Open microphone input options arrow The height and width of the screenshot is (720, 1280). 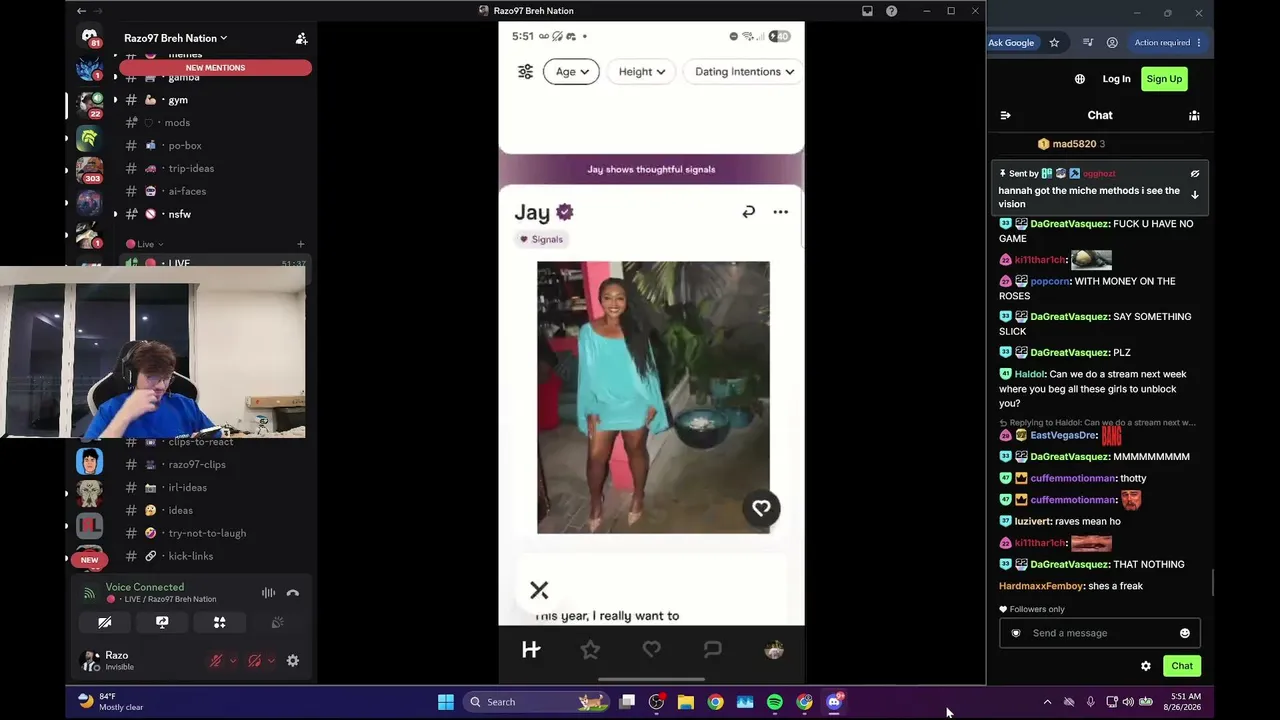point(233,661)
